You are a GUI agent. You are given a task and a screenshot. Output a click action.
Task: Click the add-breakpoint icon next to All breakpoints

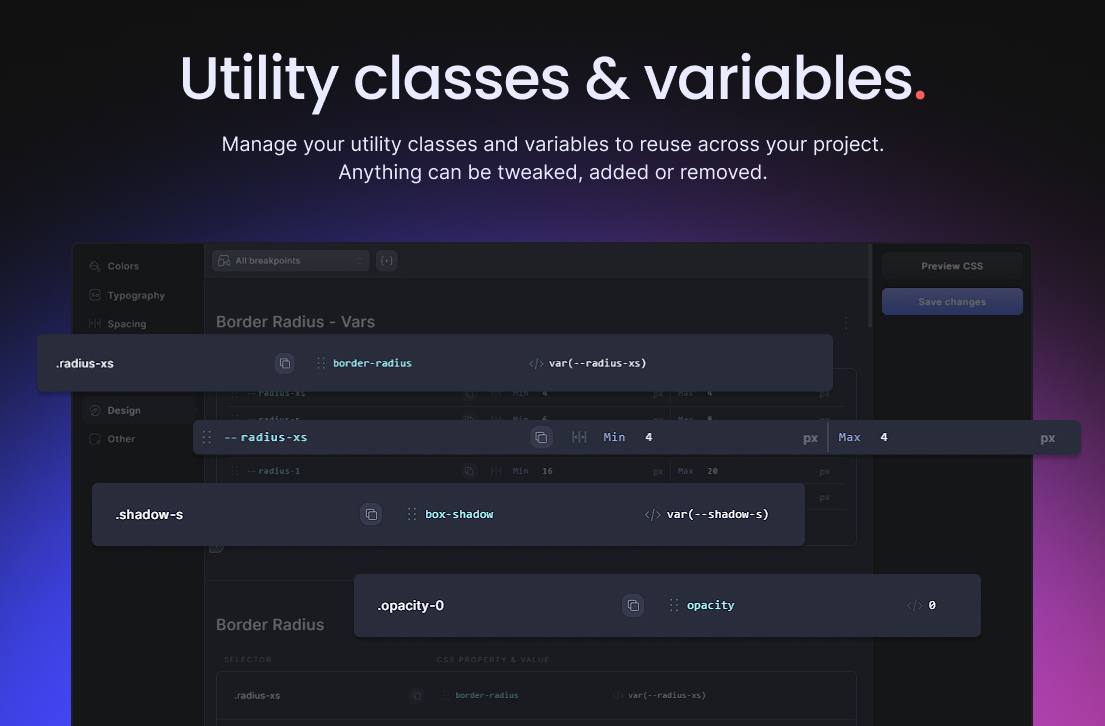387,261
